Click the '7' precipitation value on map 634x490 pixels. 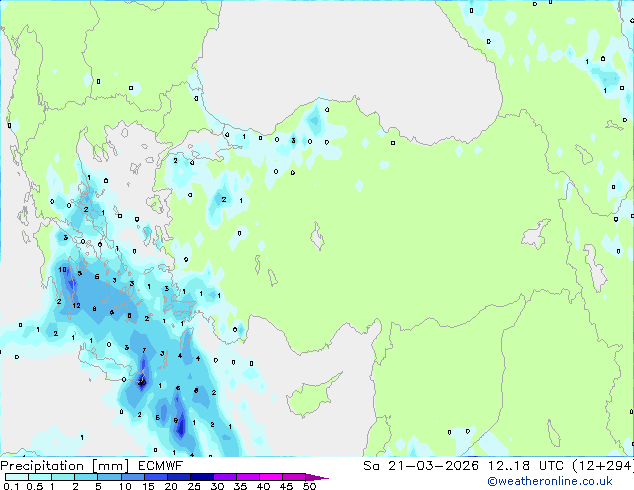coord(144,351)
